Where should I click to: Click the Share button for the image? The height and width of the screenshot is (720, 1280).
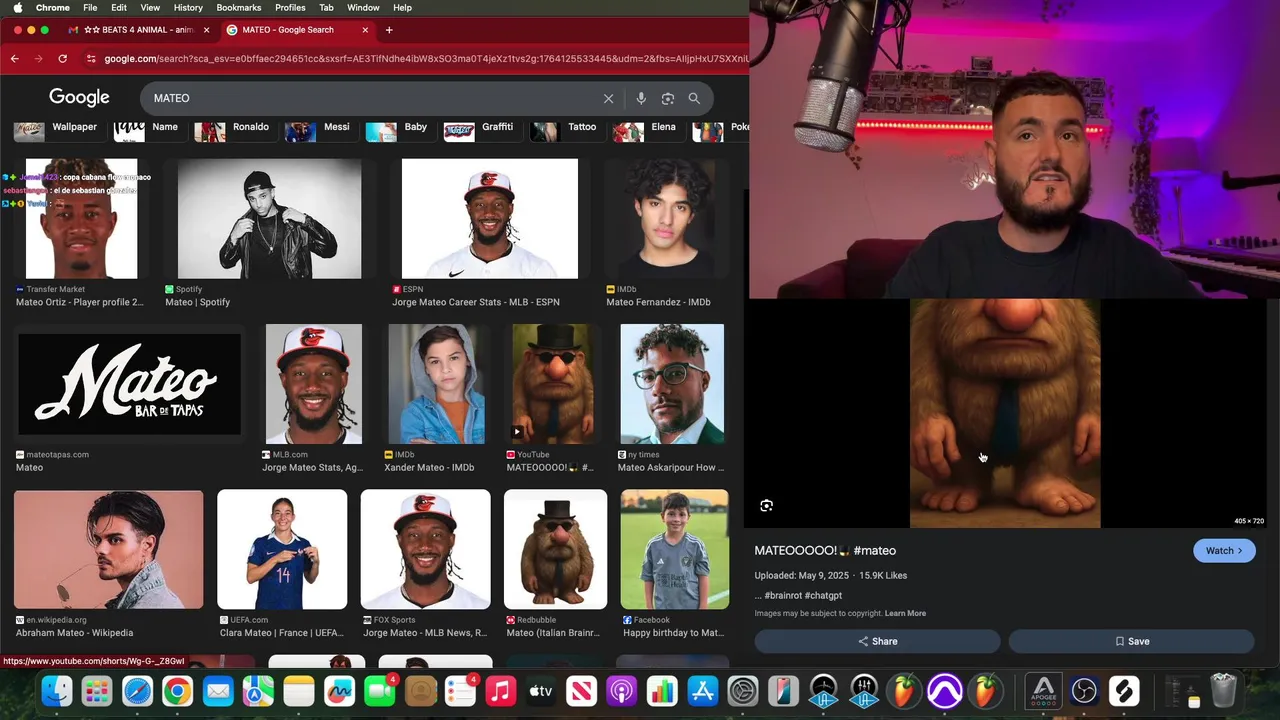point(877,641)
